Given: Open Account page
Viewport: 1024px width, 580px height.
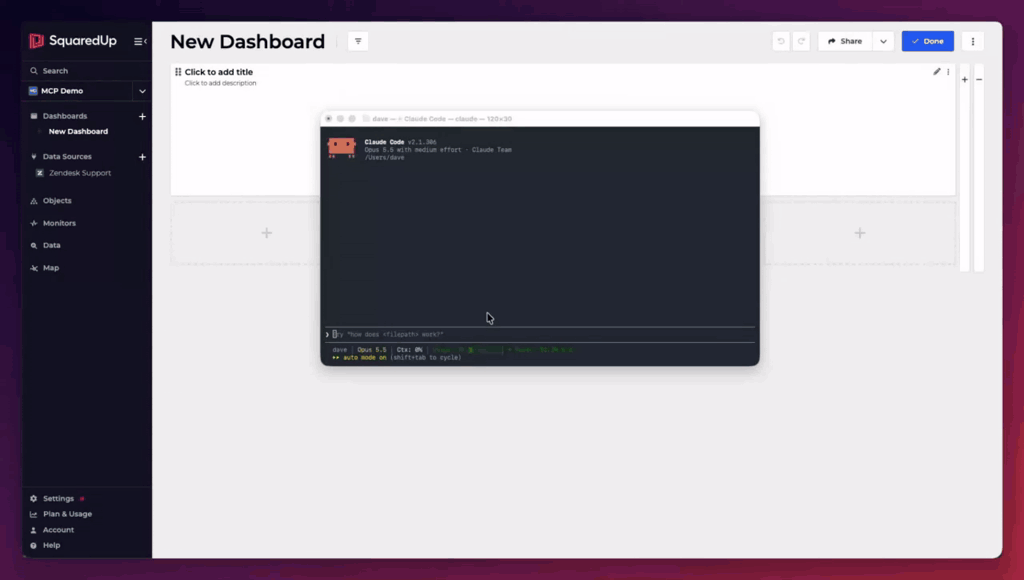Looking at the screenshot, I should click(58, 530).
